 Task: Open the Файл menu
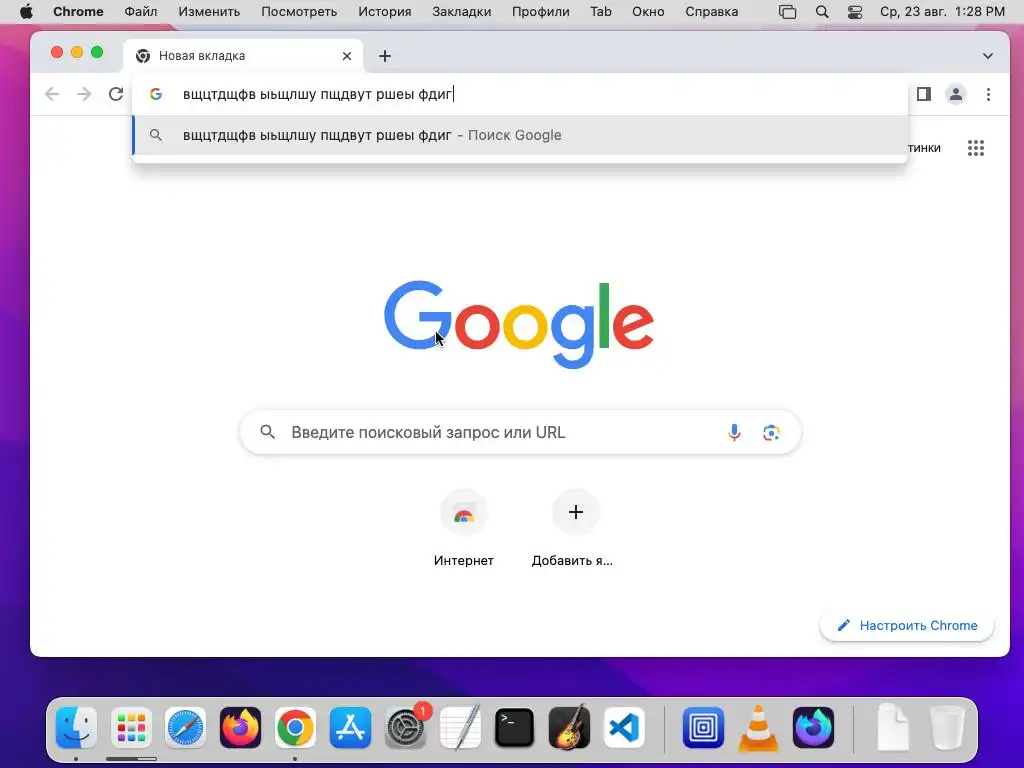[141, 12]
